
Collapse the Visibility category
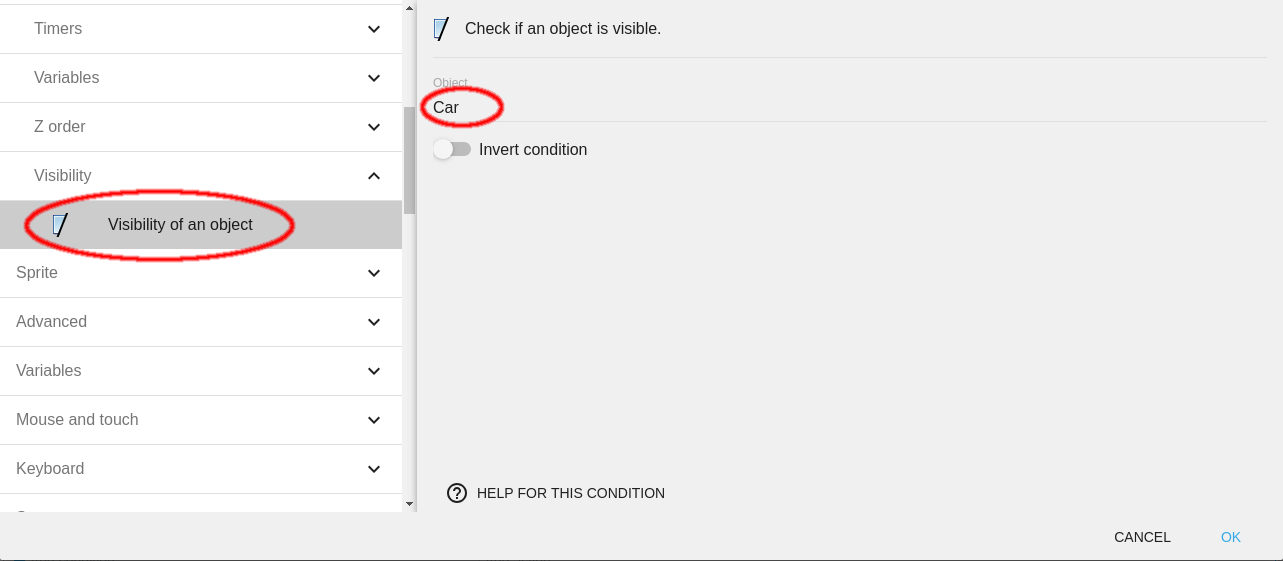[x=374, y=176]
